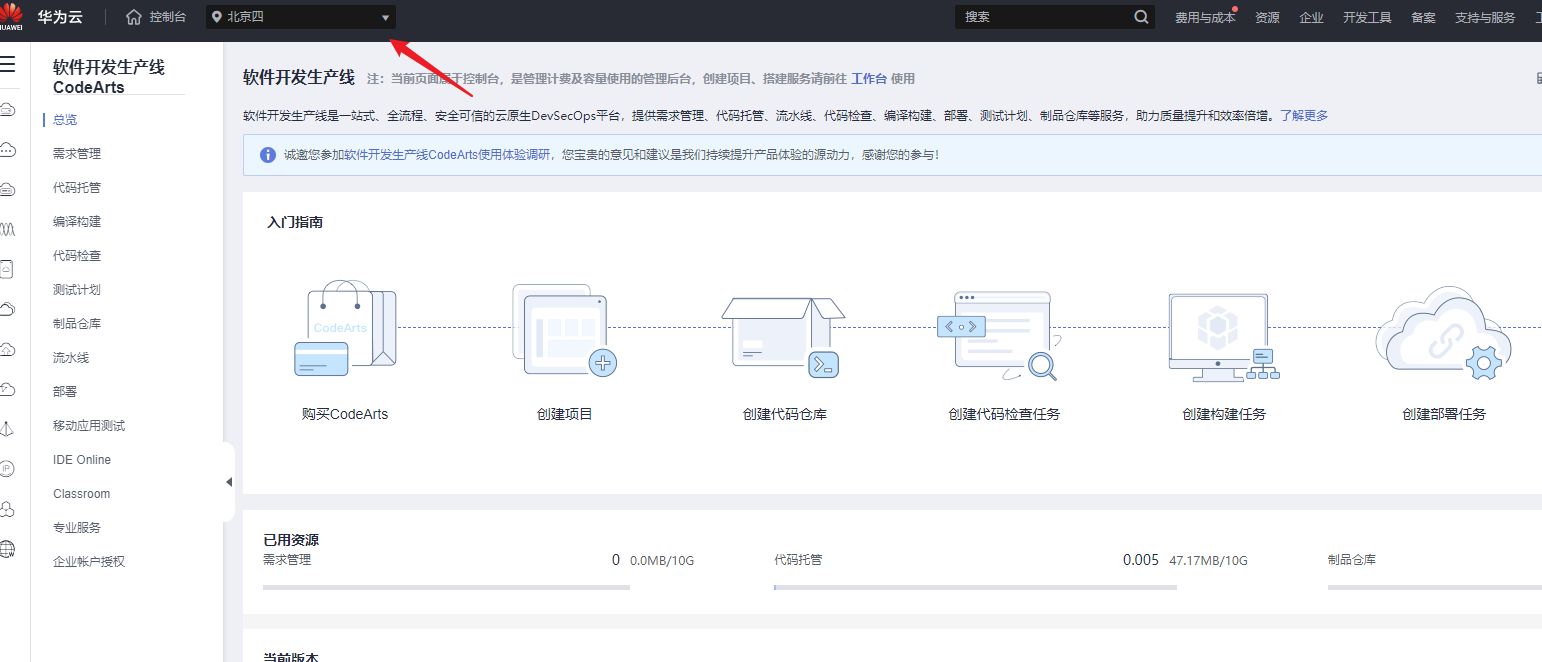Select Classroom in the side menu
The height and width of the screenshot is (662, 1542).
point(82,494)
